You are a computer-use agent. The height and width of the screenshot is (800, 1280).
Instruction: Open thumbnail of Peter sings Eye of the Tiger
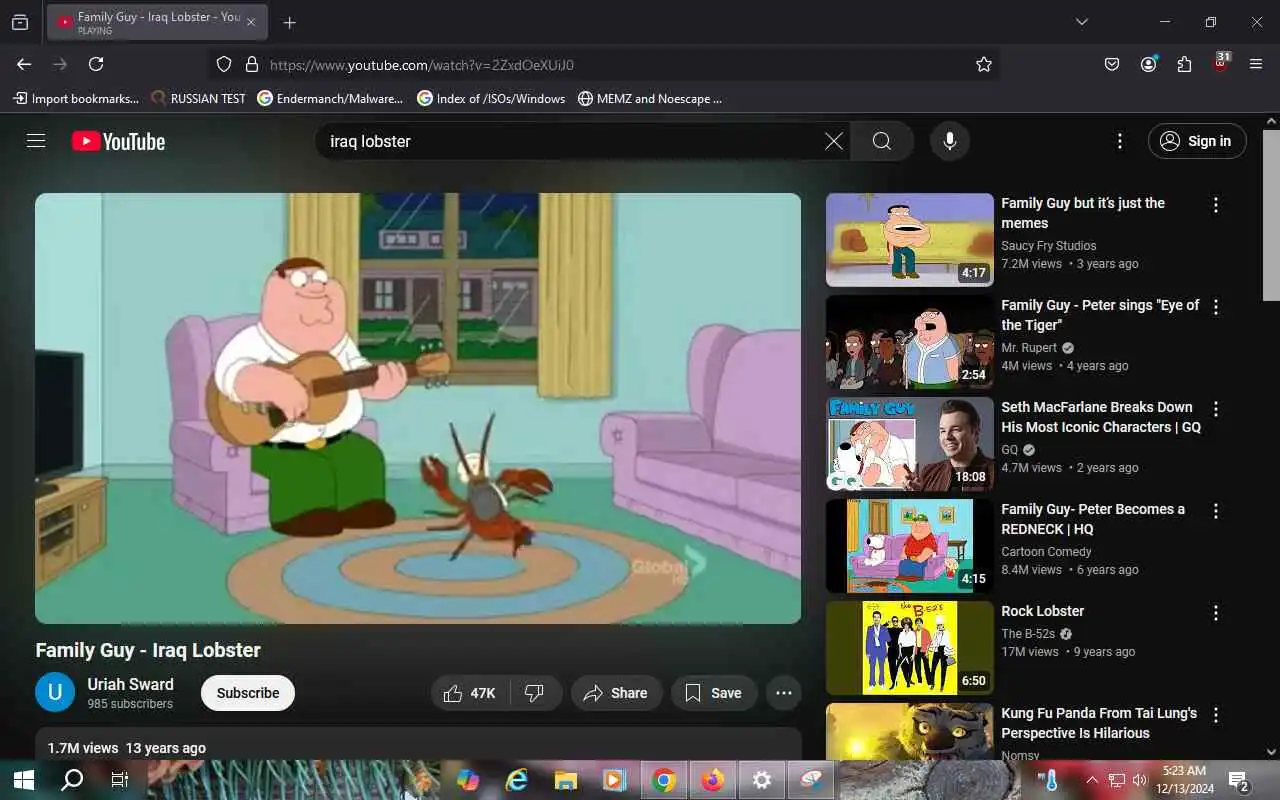pos(910,342)
